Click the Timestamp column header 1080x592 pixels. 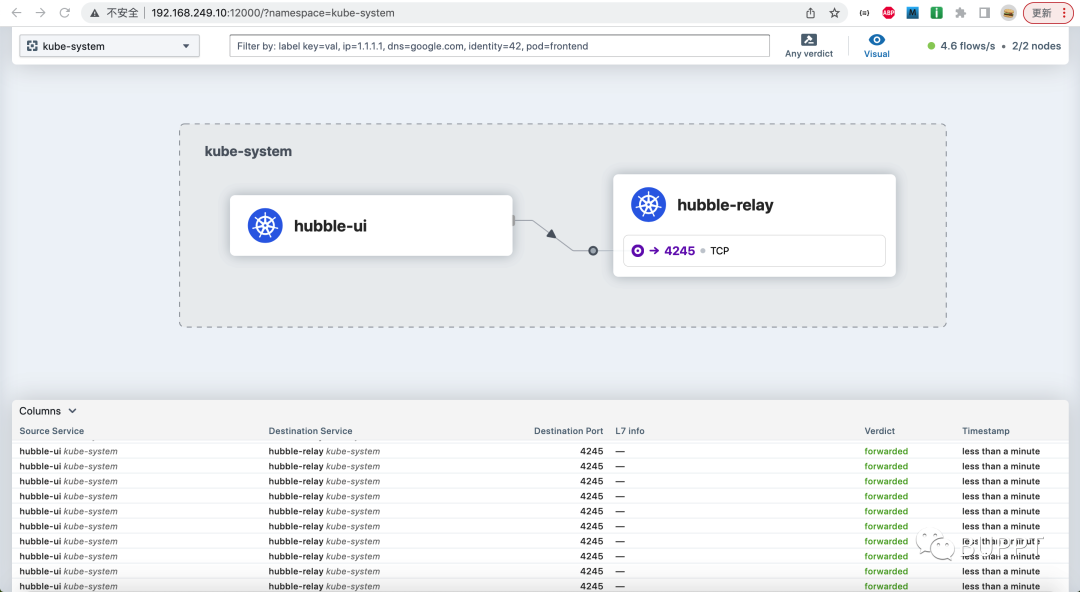(x=986, y=431)
